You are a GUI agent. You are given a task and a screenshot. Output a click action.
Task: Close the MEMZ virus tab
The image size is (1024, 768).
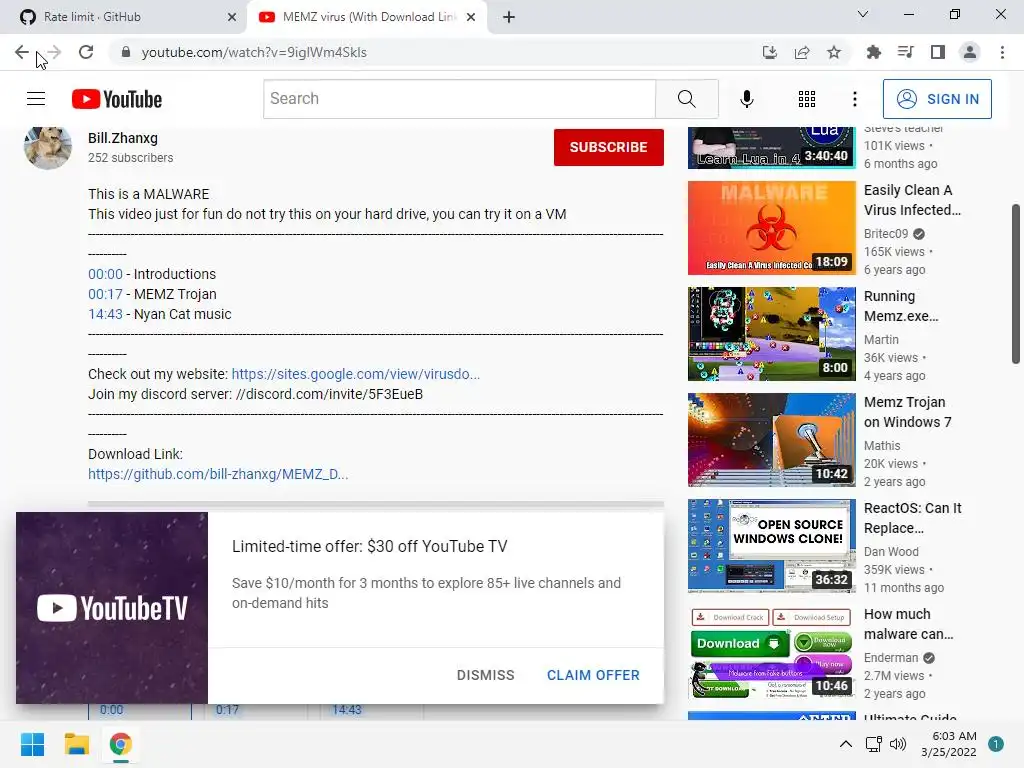pos(471,17)
